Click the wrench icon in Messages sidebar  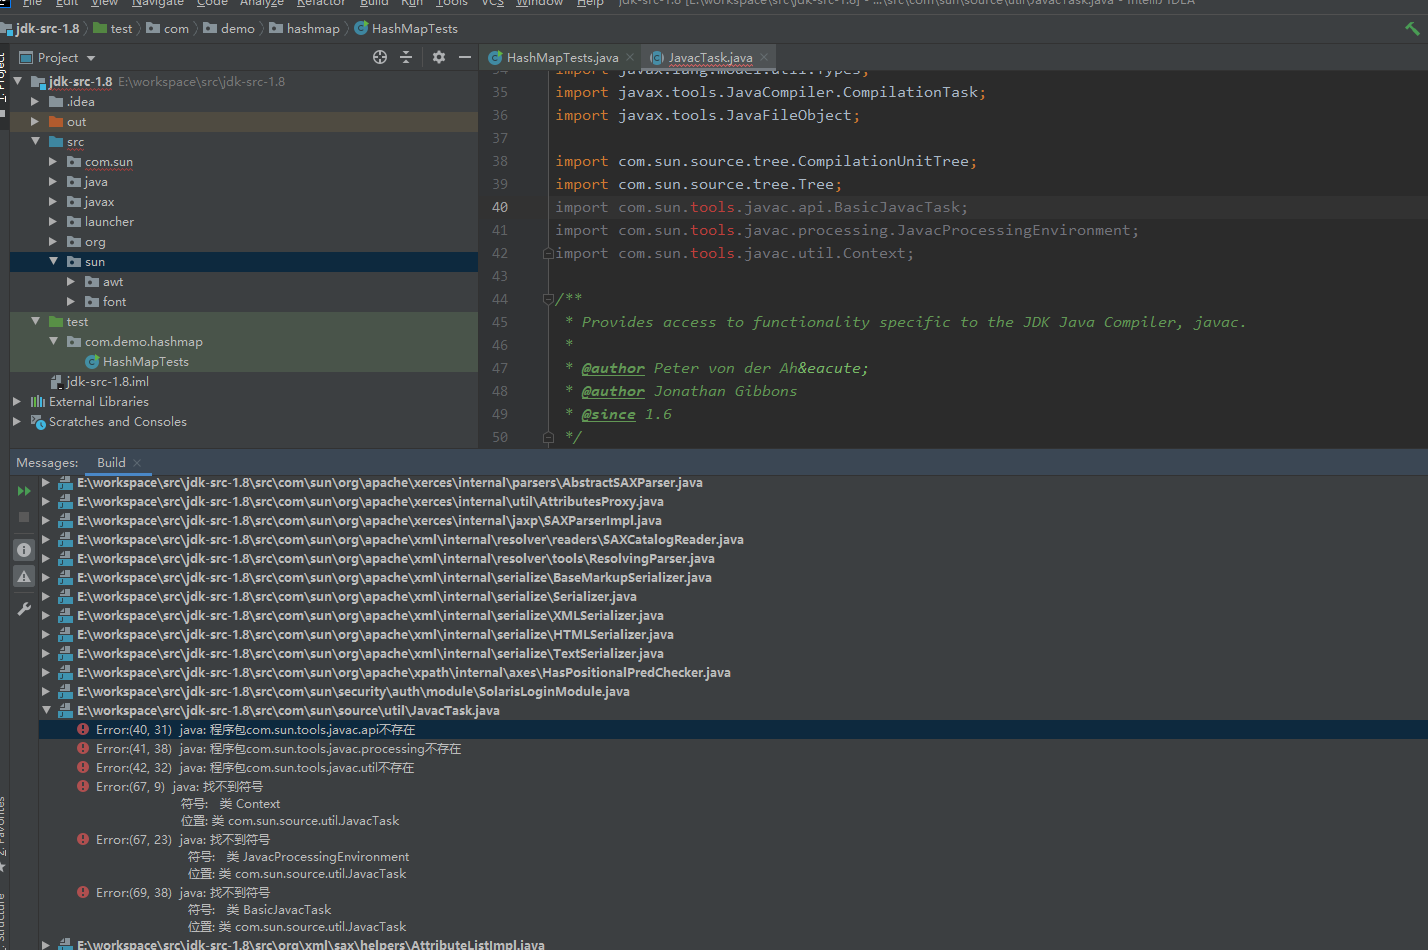pyautogui.click(x=24, y=608)
